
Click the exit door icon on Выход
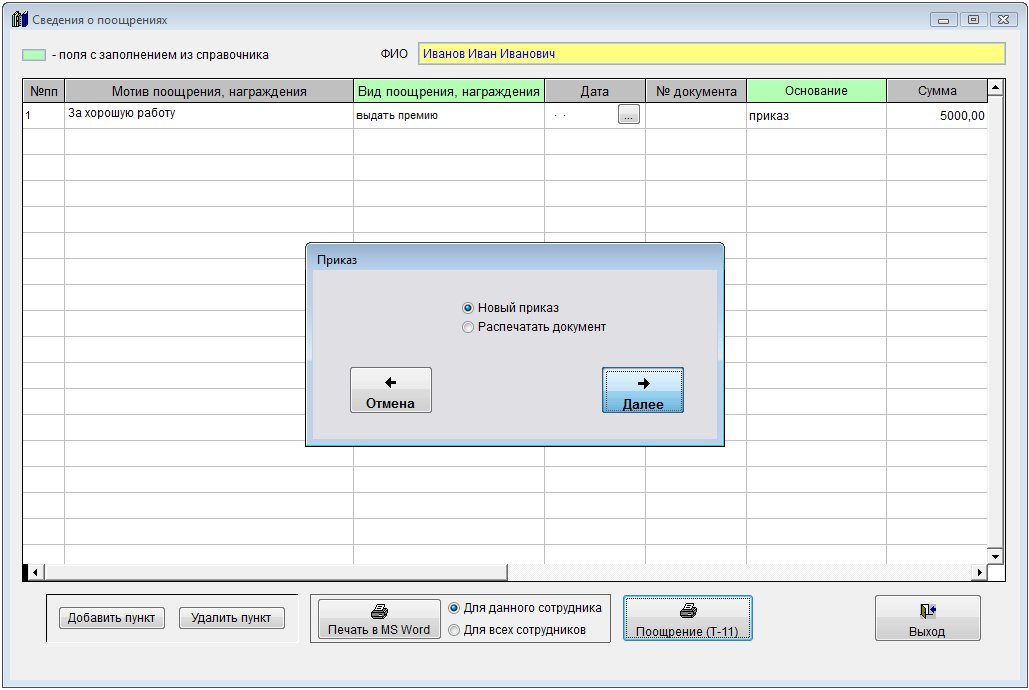[927, 611]
